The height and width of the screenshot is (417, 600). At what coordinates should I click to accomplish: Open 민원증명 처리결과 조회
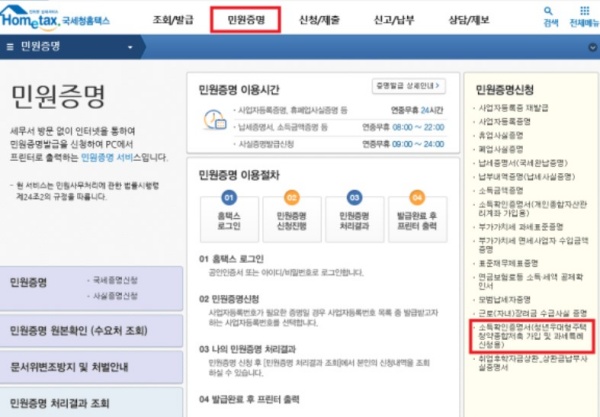[x=91, y=402]
